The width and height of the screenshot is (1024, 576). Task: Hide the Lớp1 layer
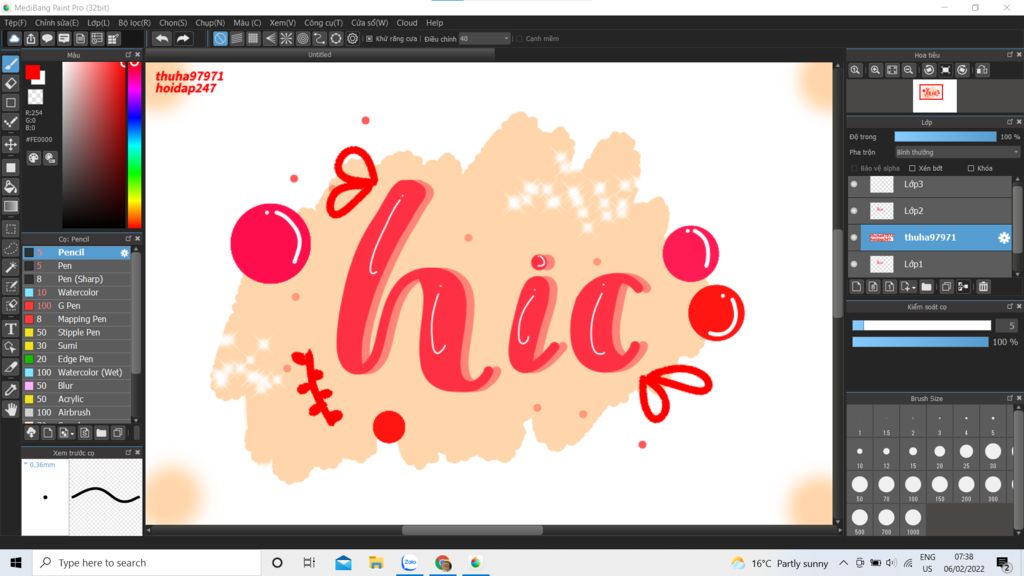[x=854, y=264]
